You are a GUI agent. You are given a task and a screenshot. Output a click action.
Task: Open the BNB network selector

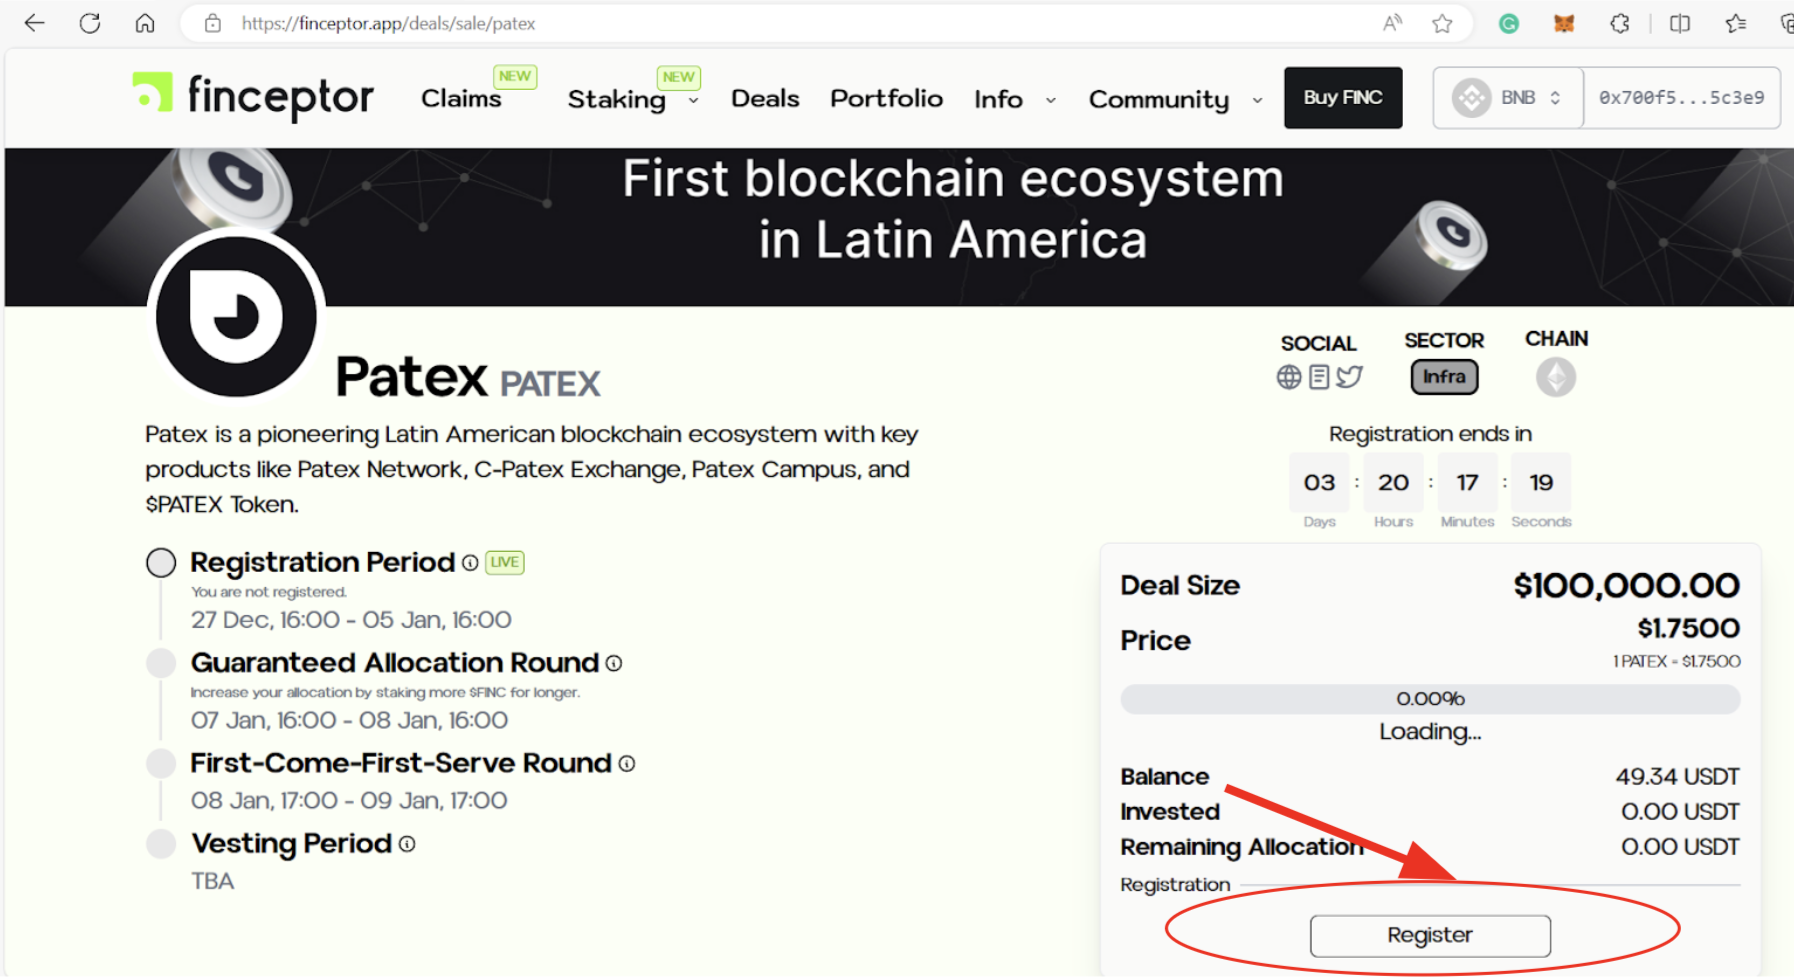1509,98
